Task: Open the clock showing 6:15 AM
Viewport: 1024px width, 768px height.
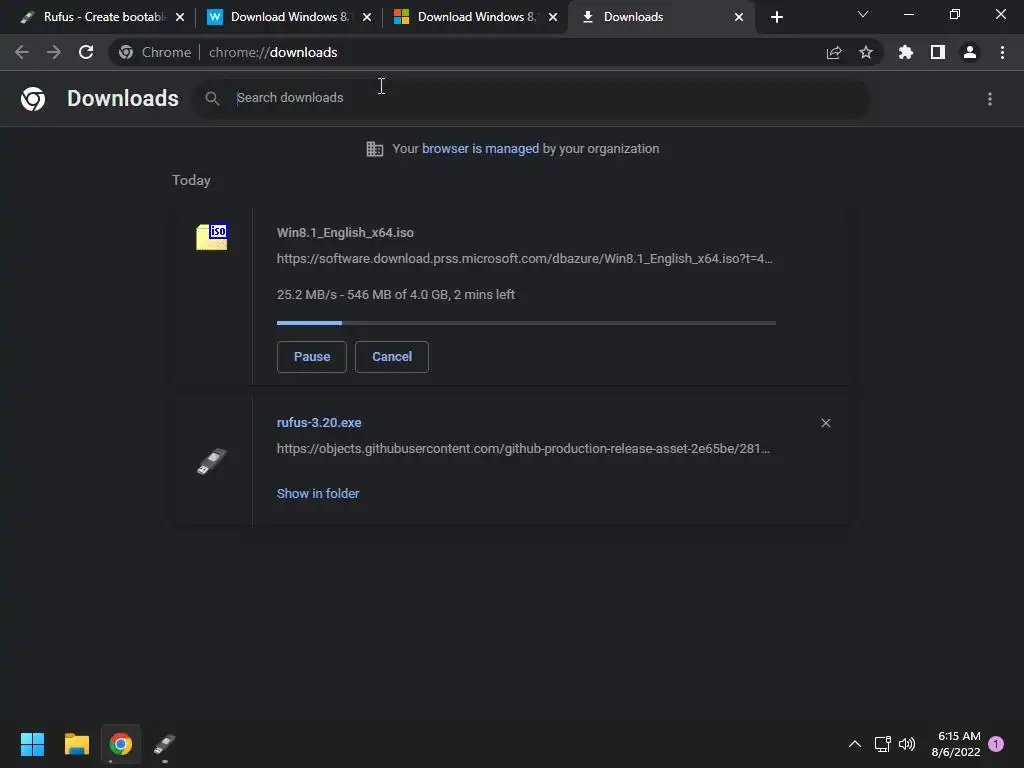Action: 956,744
